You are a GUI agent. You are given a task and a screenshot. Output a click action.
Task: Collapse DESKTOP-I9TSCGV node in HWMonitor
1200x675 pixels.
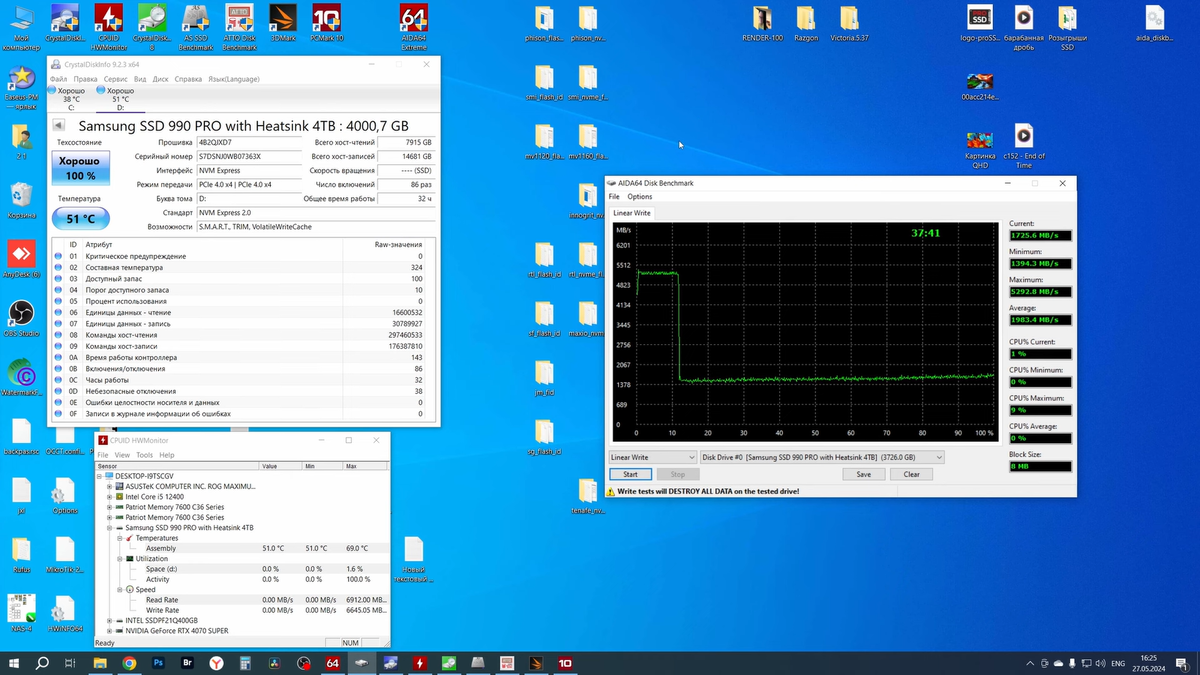click(100, 476)
